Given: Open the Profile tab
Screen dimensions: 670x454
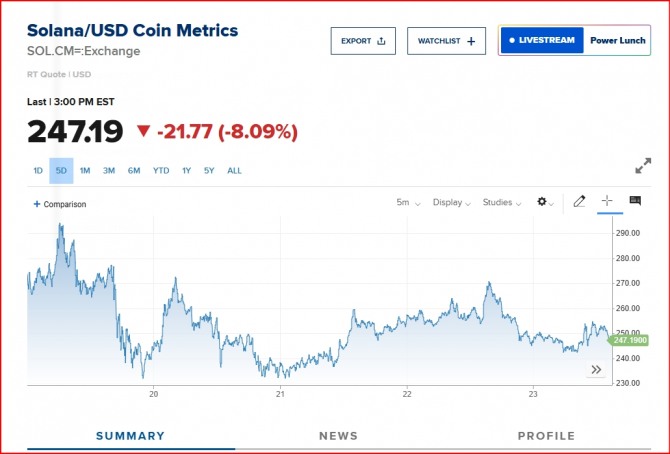Looking at the screenshot, I should 546,436.
